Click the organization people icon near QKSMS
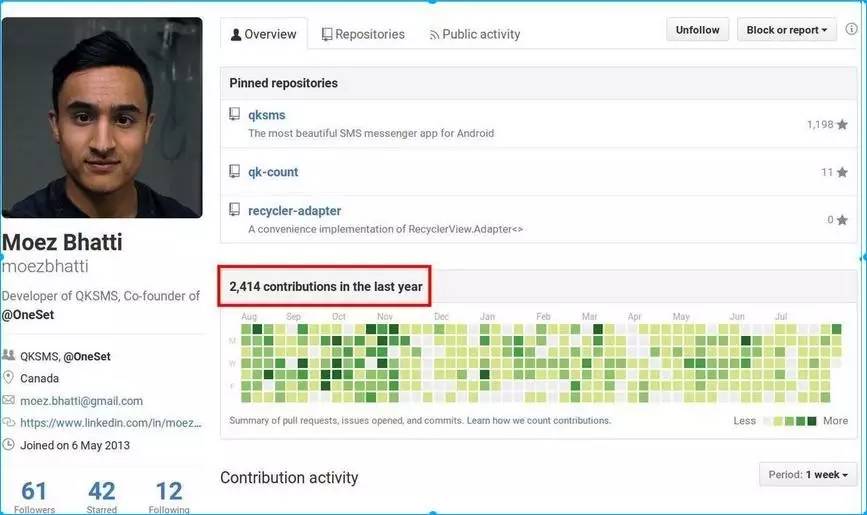 point(8,355)
